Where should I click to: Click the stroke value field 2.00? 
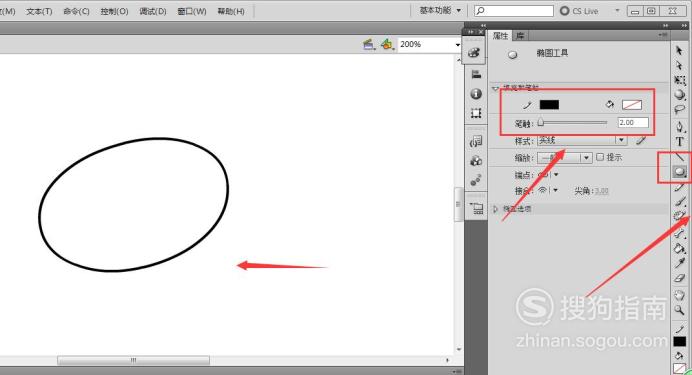[x=633, y=123]
